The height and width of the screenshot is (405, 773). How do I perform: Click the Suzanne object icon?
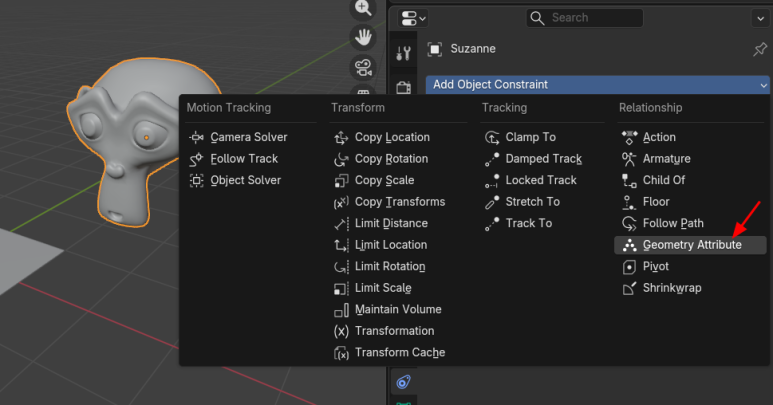tap(435, 49)
